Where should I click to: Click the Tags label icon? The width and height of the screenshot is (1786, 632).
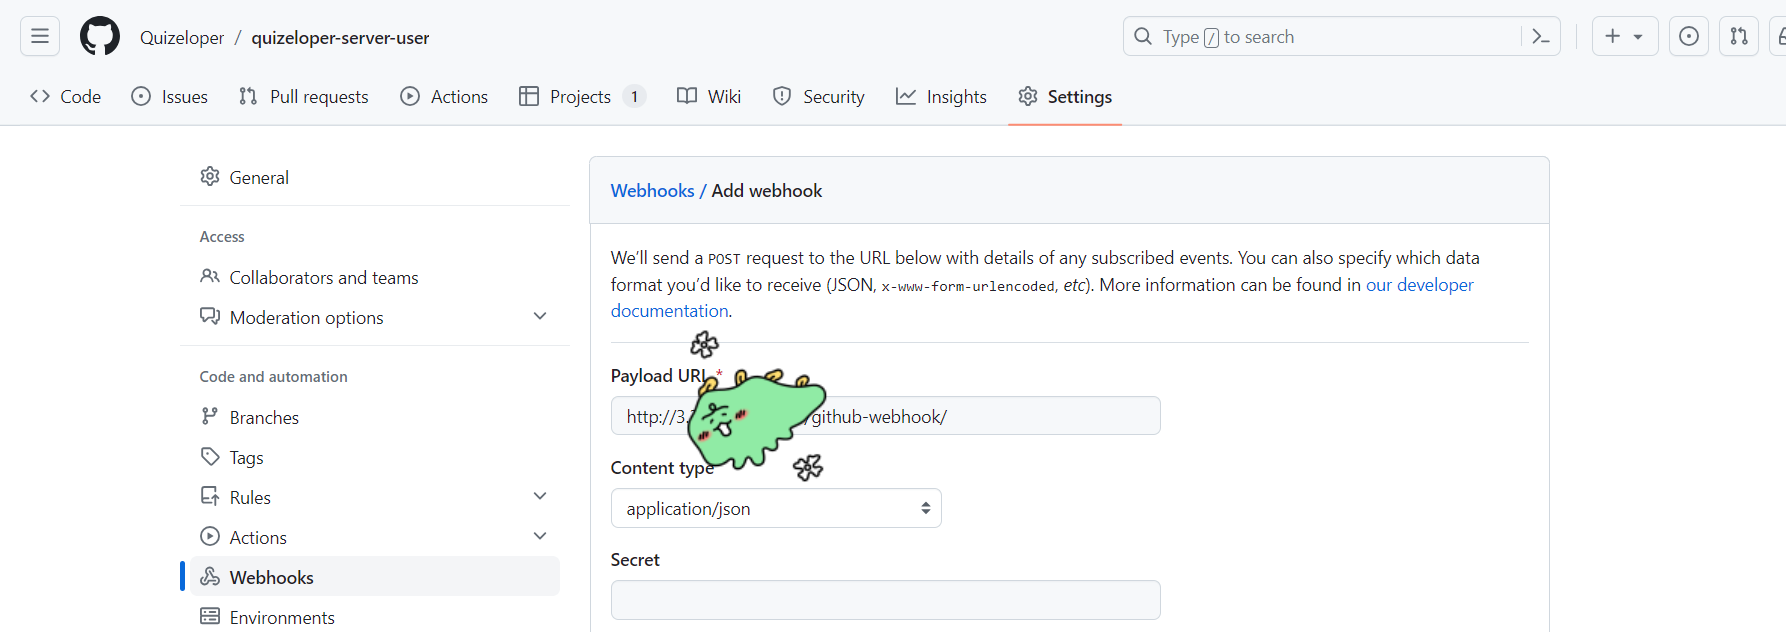(210, 457)
